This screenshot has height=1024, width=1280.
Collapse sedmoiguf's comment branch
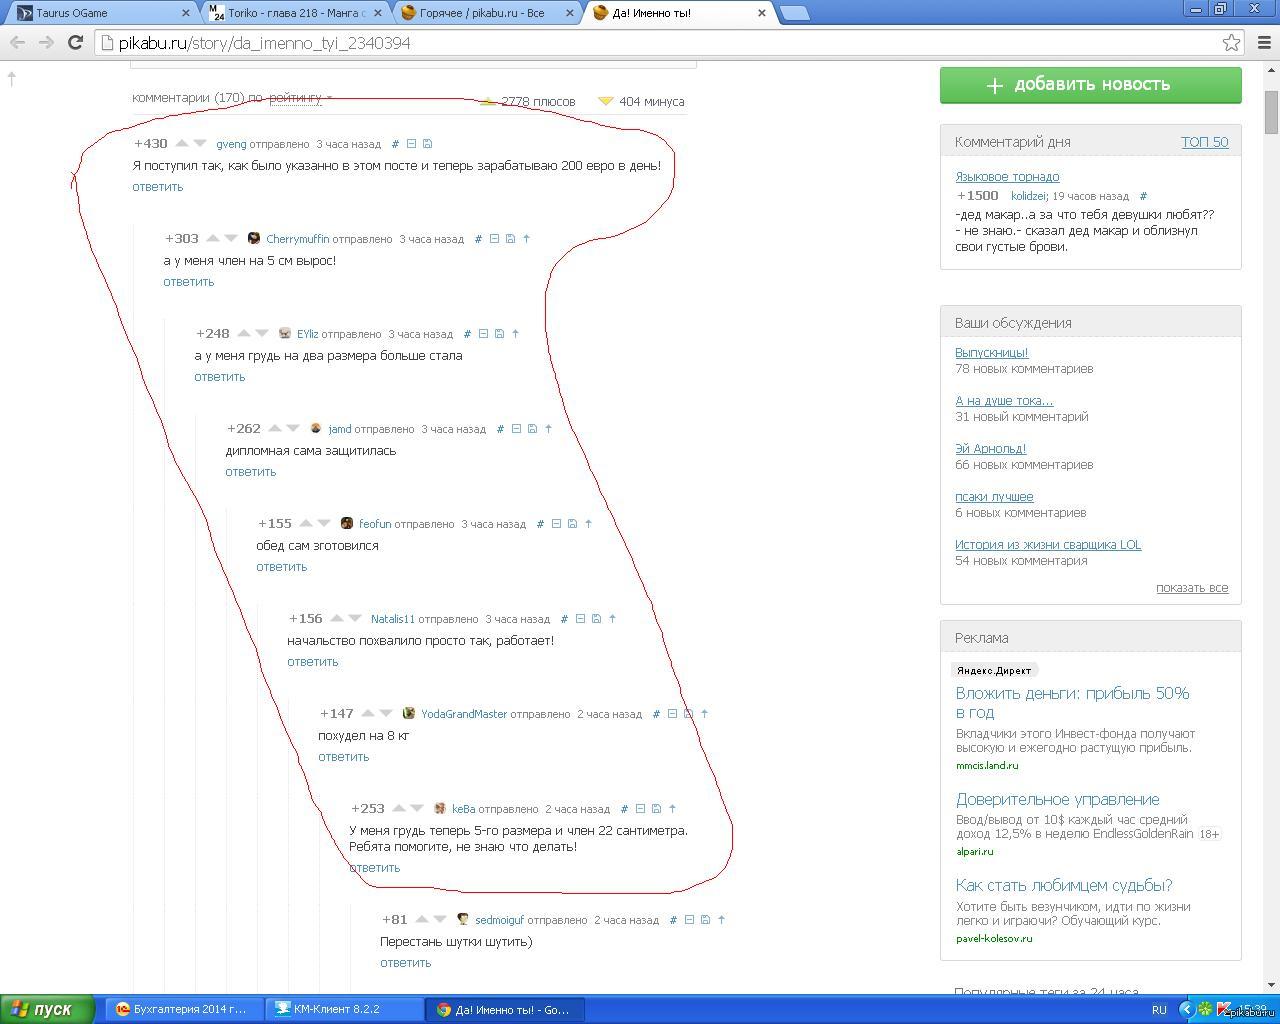689,920
